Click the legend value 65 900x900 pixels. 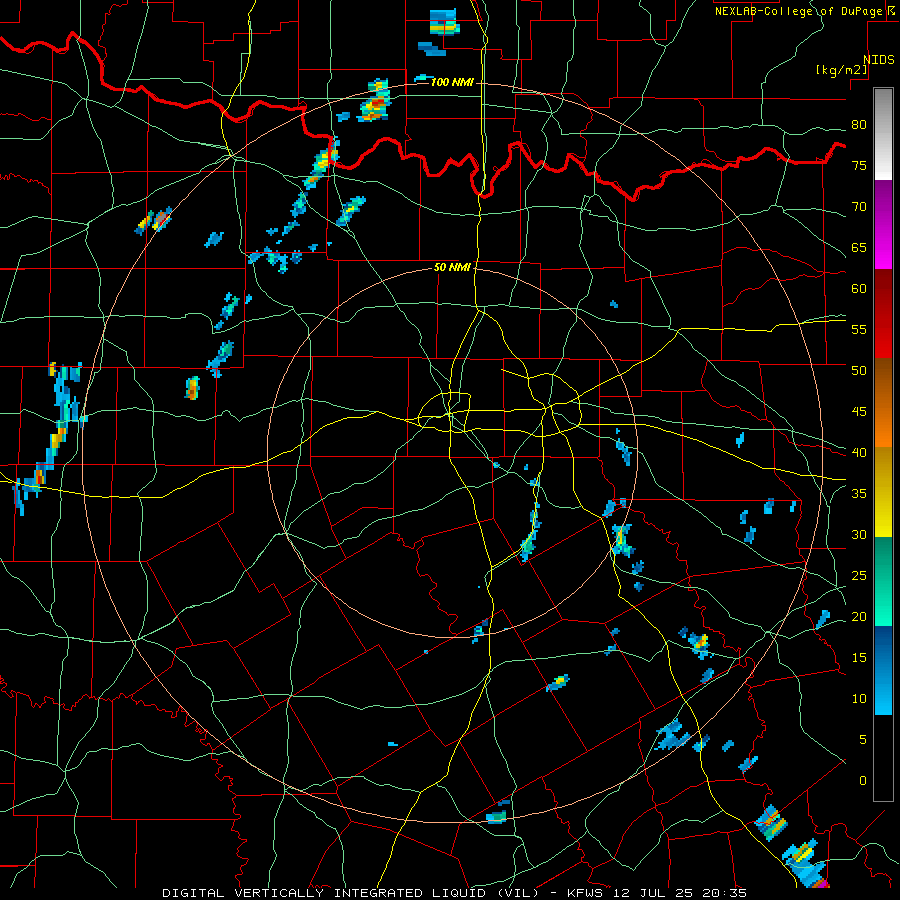[x=859, y=247]
